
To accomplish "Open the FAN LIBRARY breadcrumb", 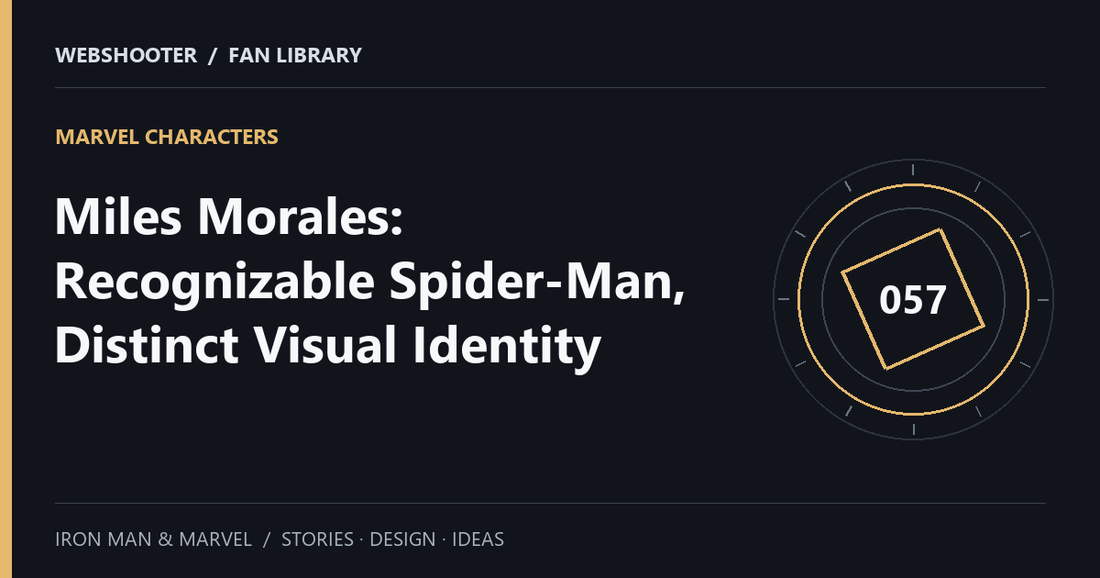I will [x=295, y=55].
